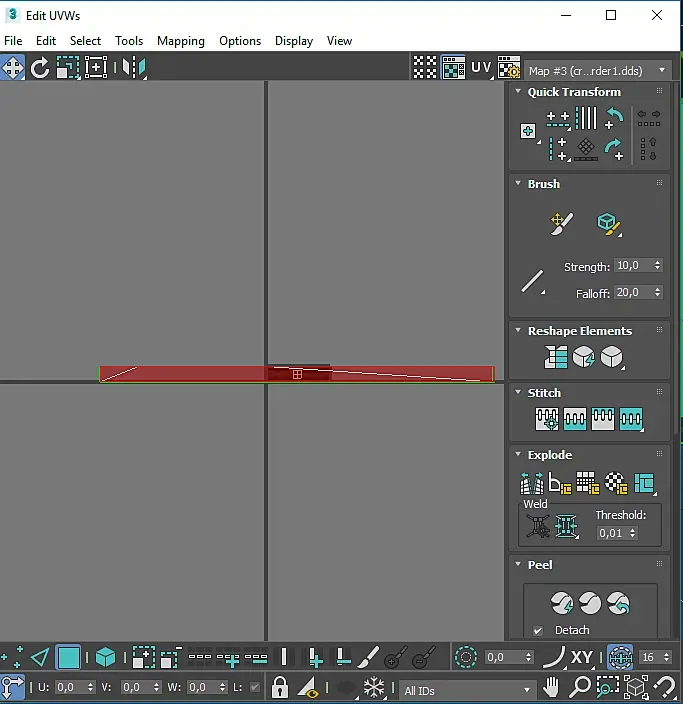Click the Zoom magnifier icon

point(580,688)
